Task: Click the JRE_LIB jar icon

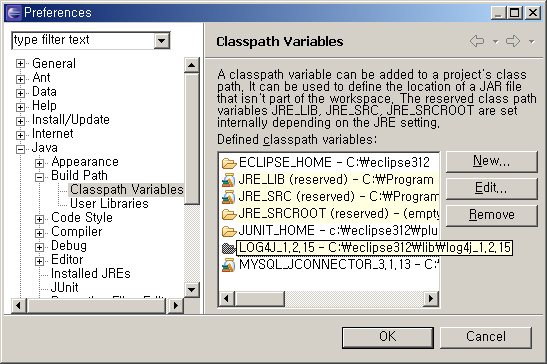Action: 228,180
